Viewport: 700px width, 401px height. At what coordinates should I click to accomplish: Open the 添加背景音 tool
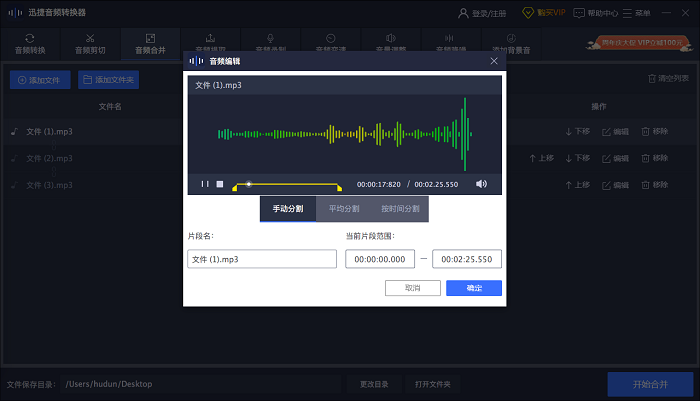[511, 44]
